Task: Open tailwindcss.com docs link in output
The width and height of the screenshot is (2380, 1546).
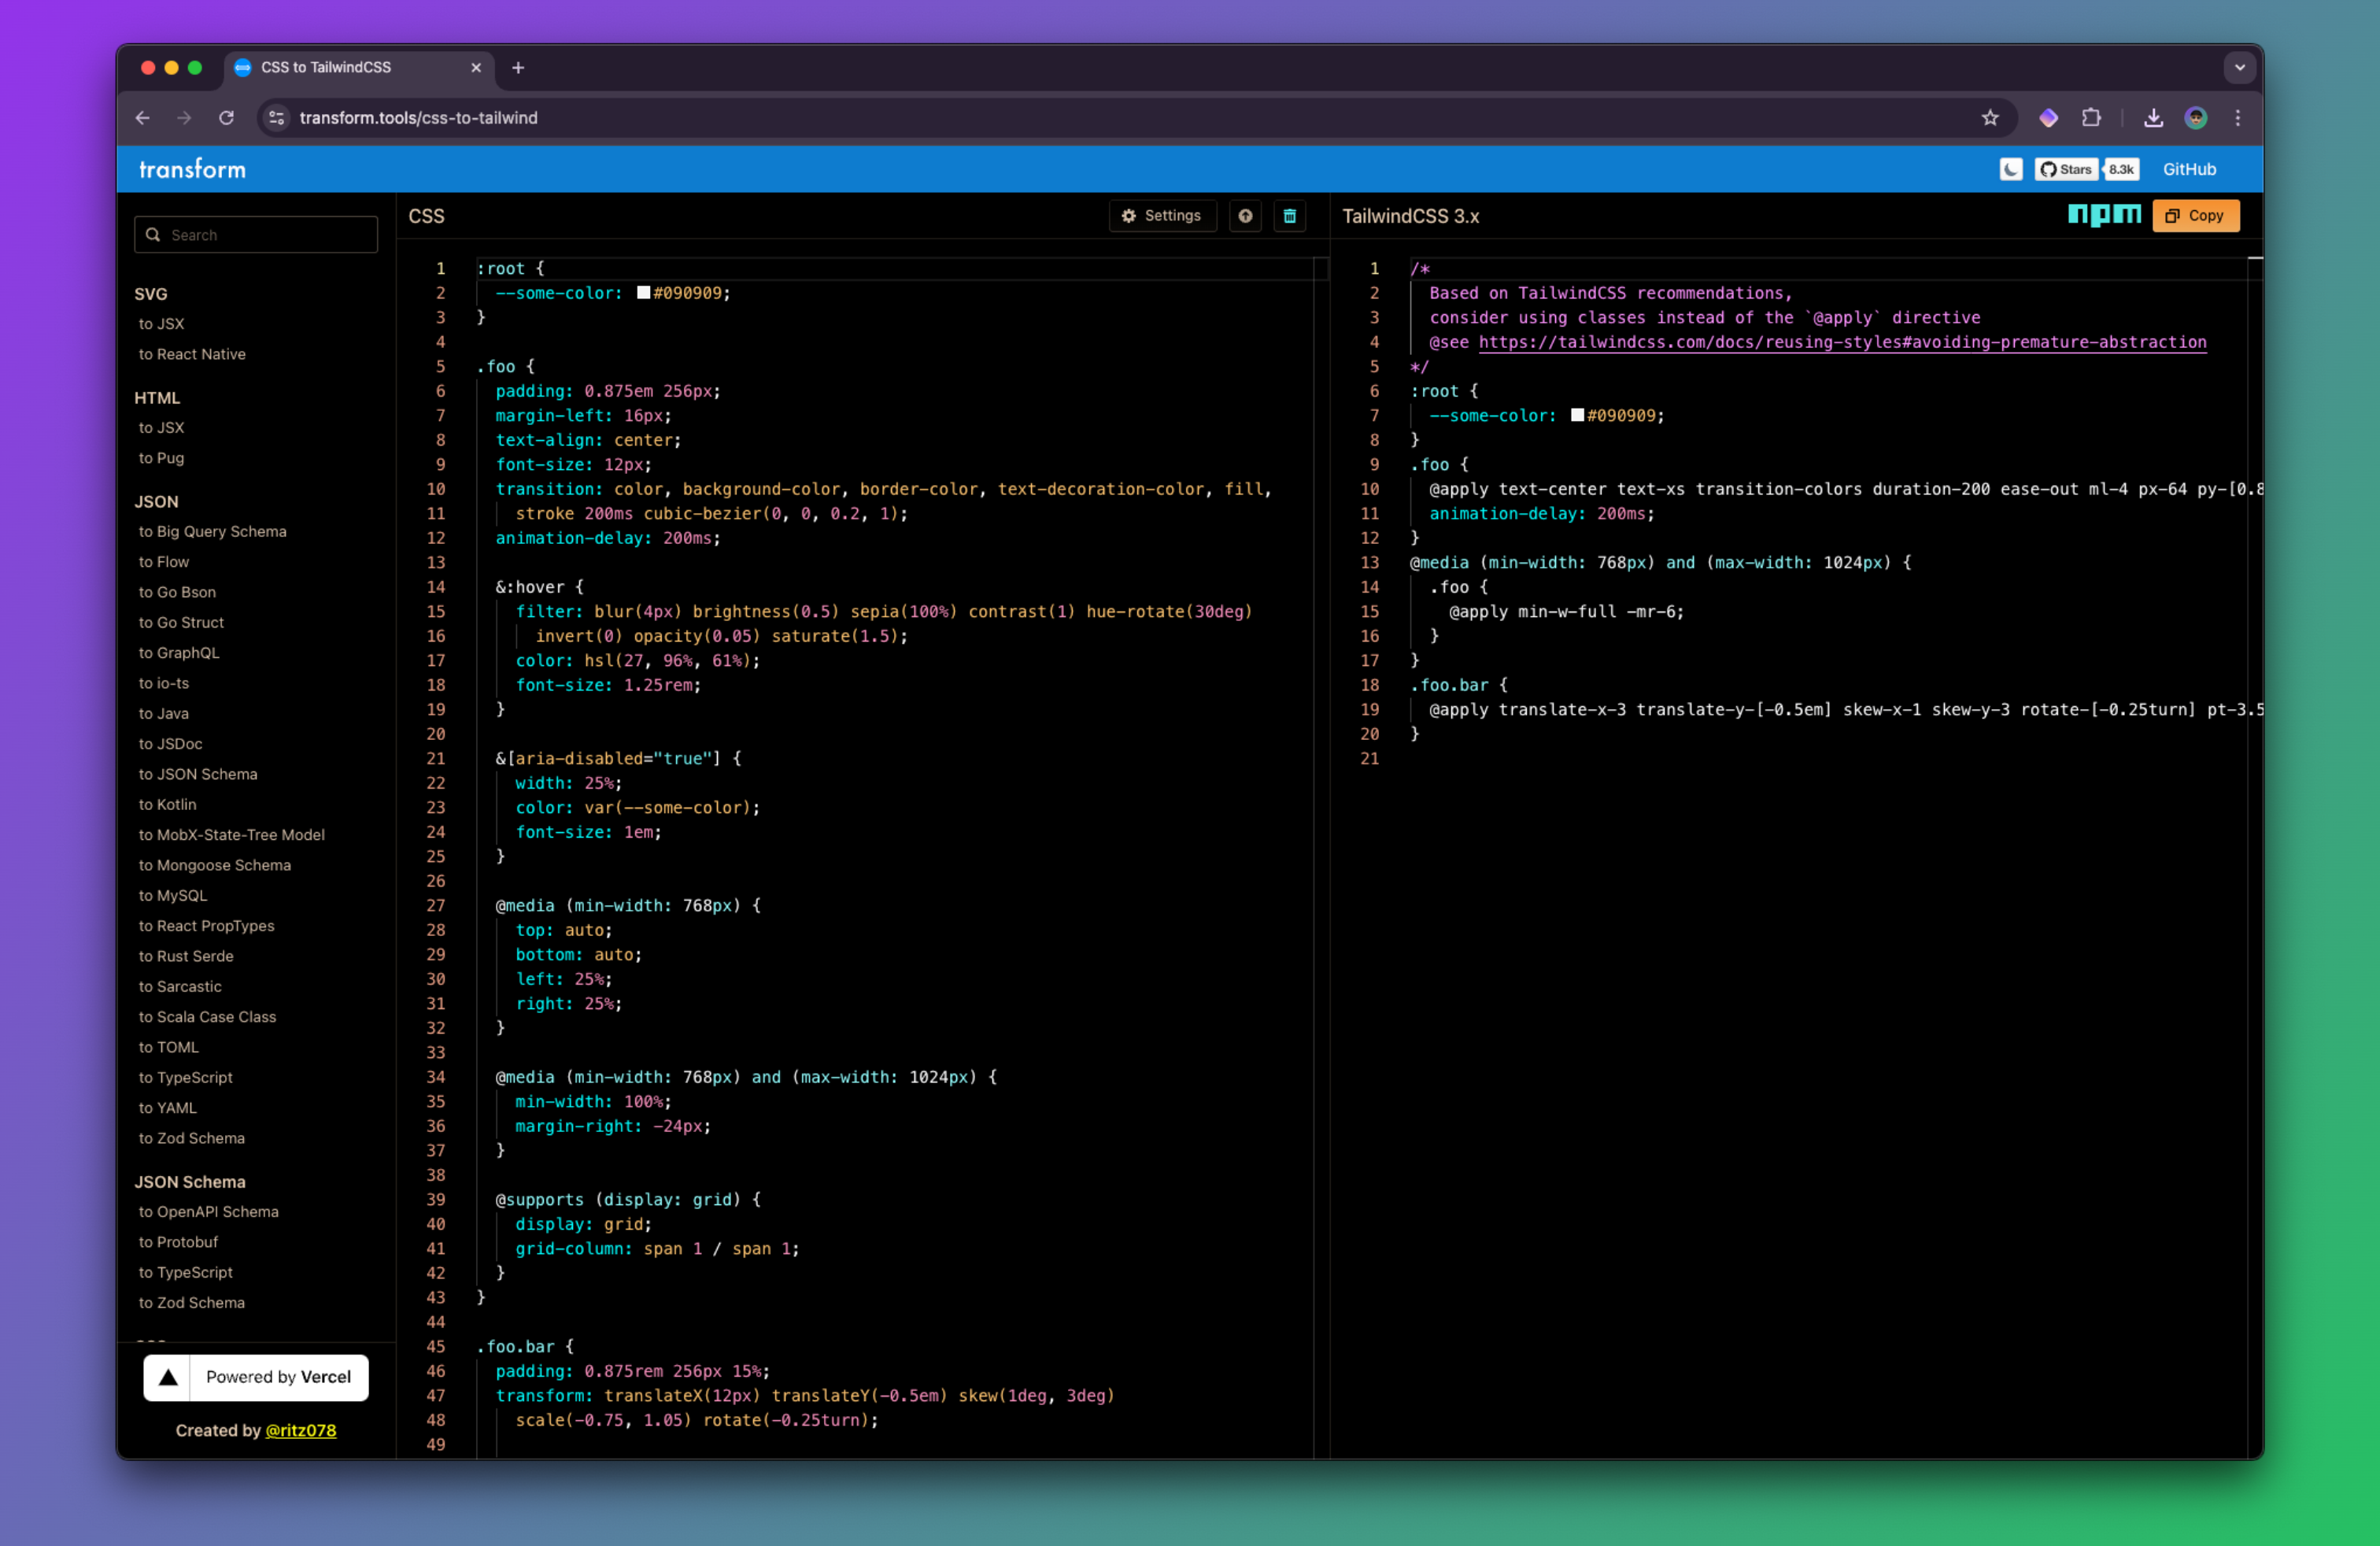Action: click(1842, 342)
